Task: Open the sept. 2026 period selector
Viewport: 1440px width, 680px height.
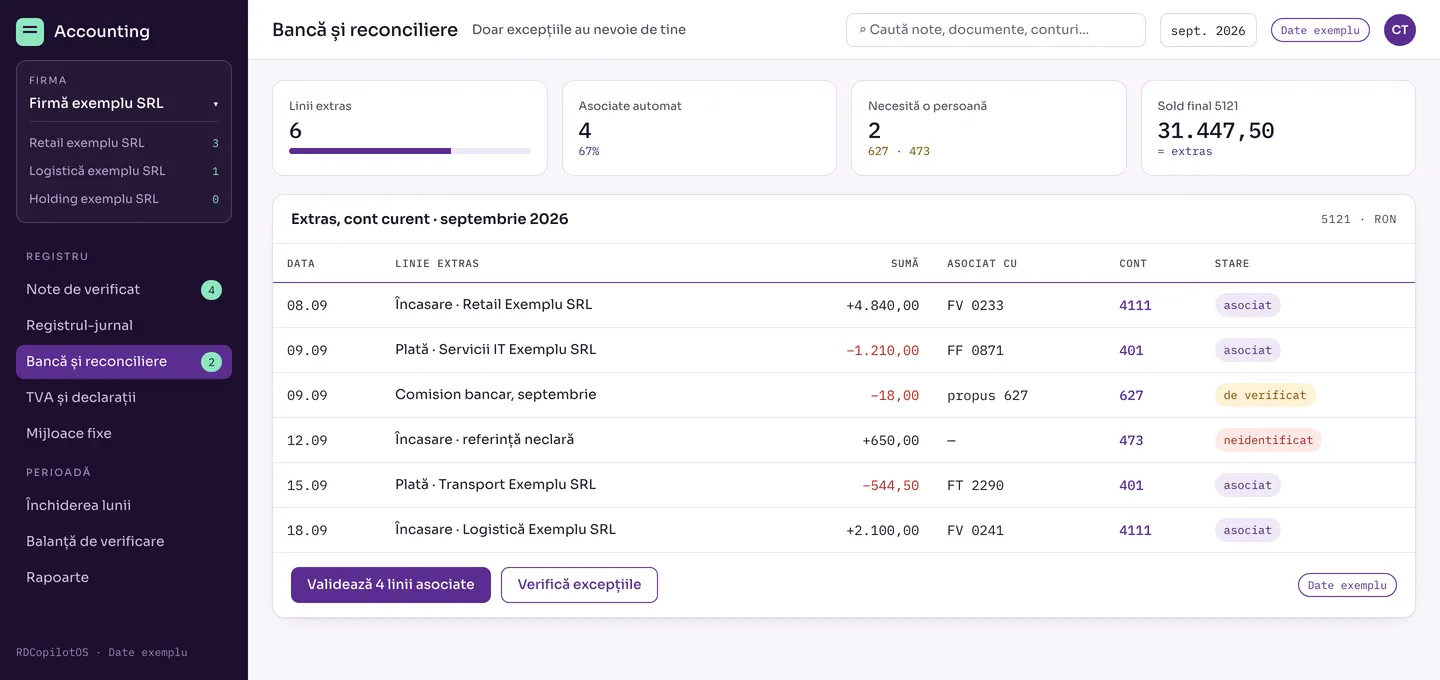Action: pos(1208,30)
